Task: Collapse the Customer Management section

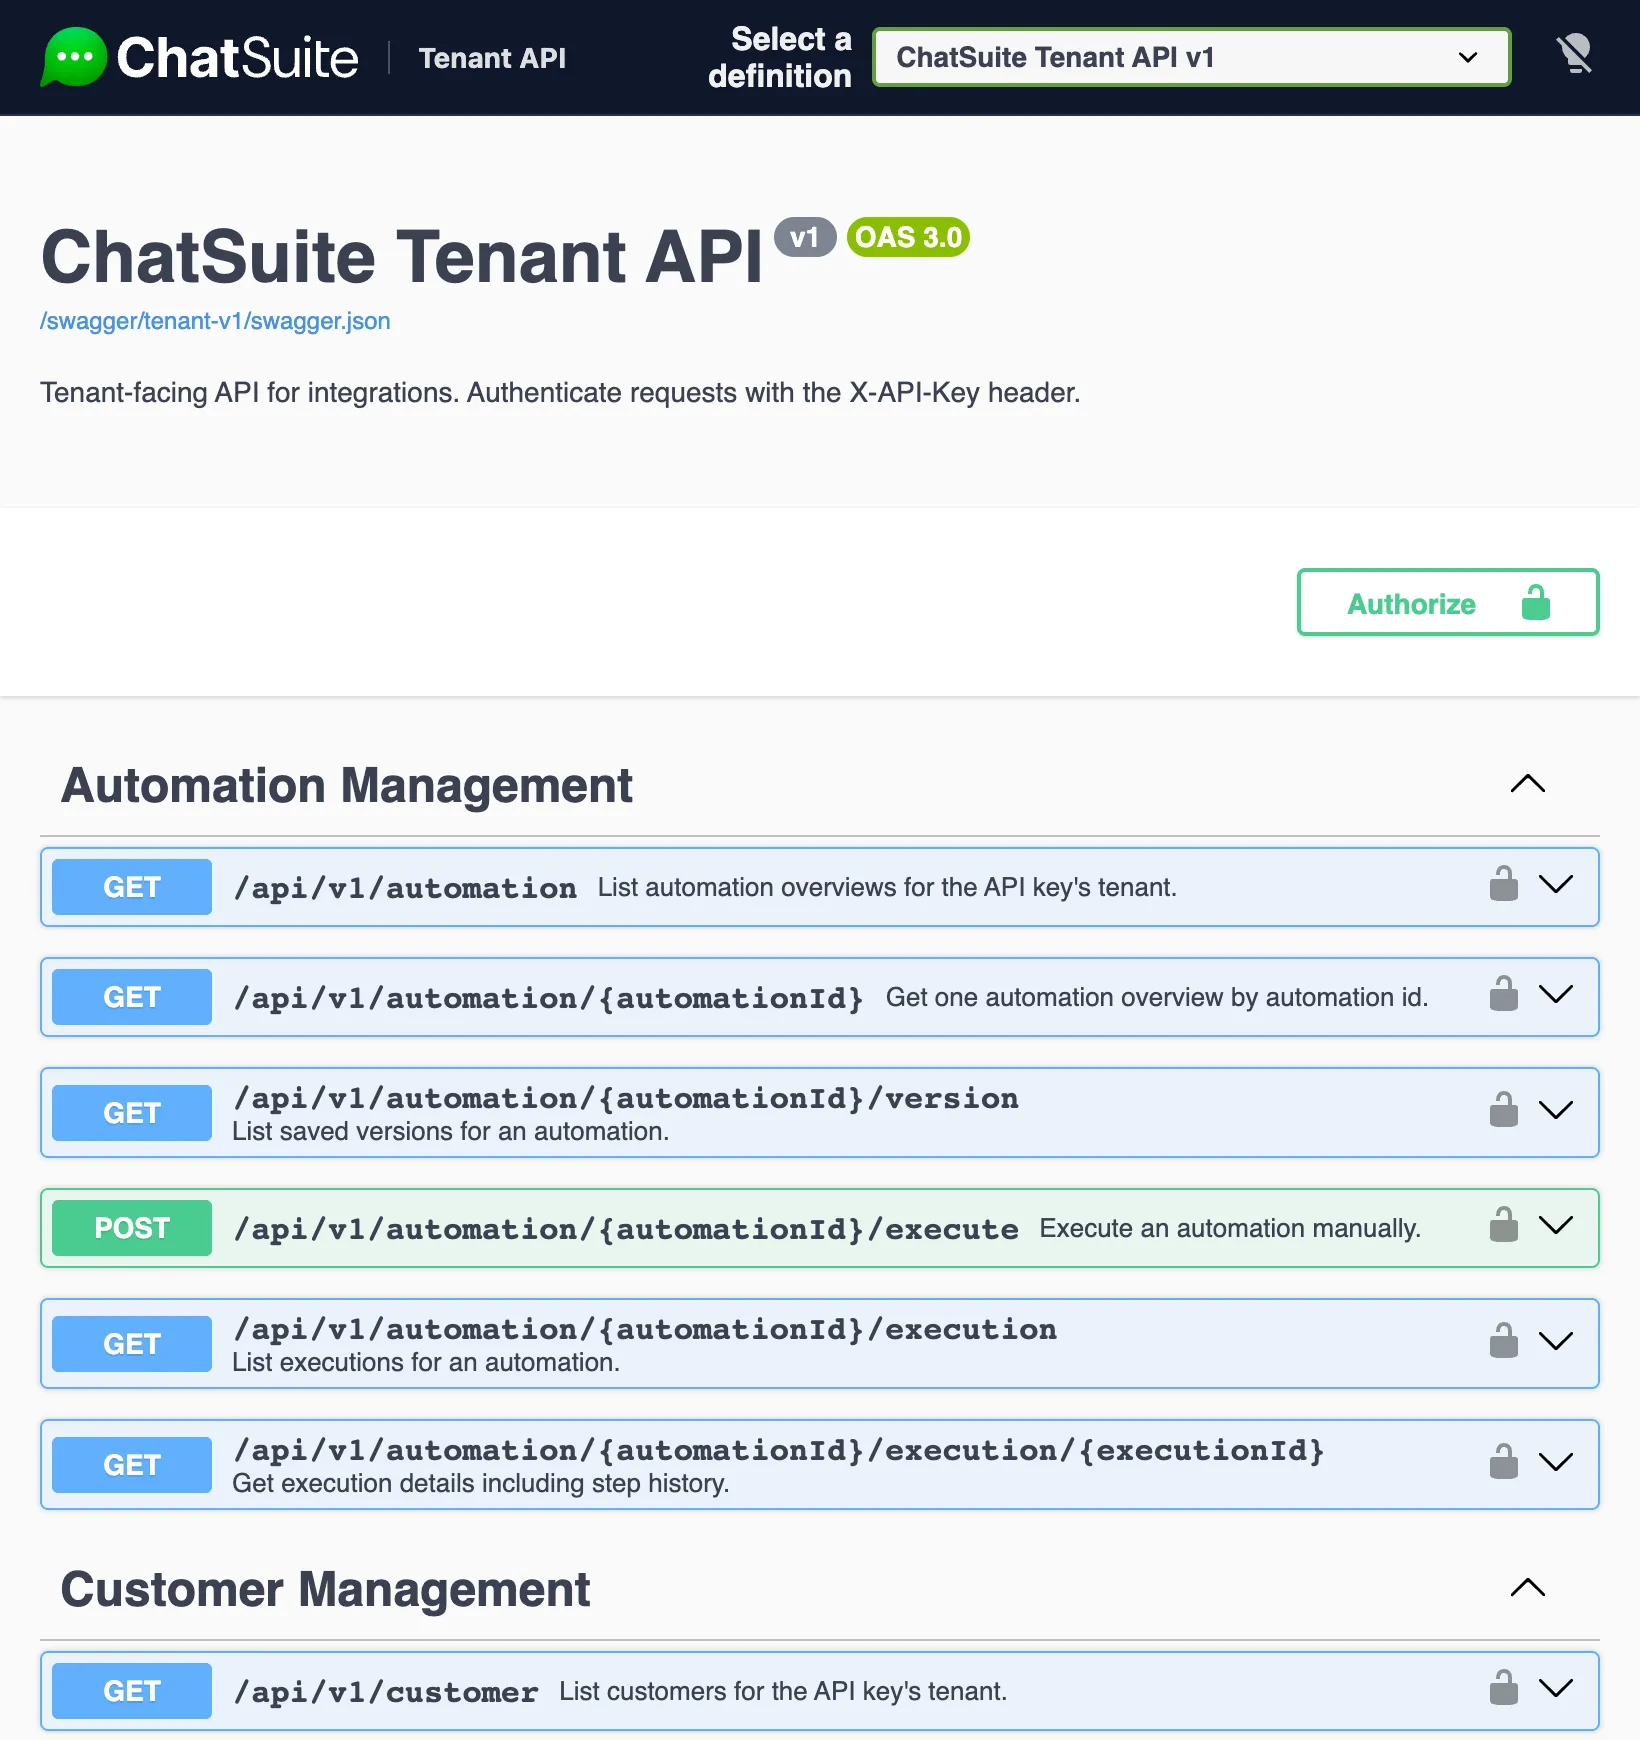Action: click(1527, 1588)
